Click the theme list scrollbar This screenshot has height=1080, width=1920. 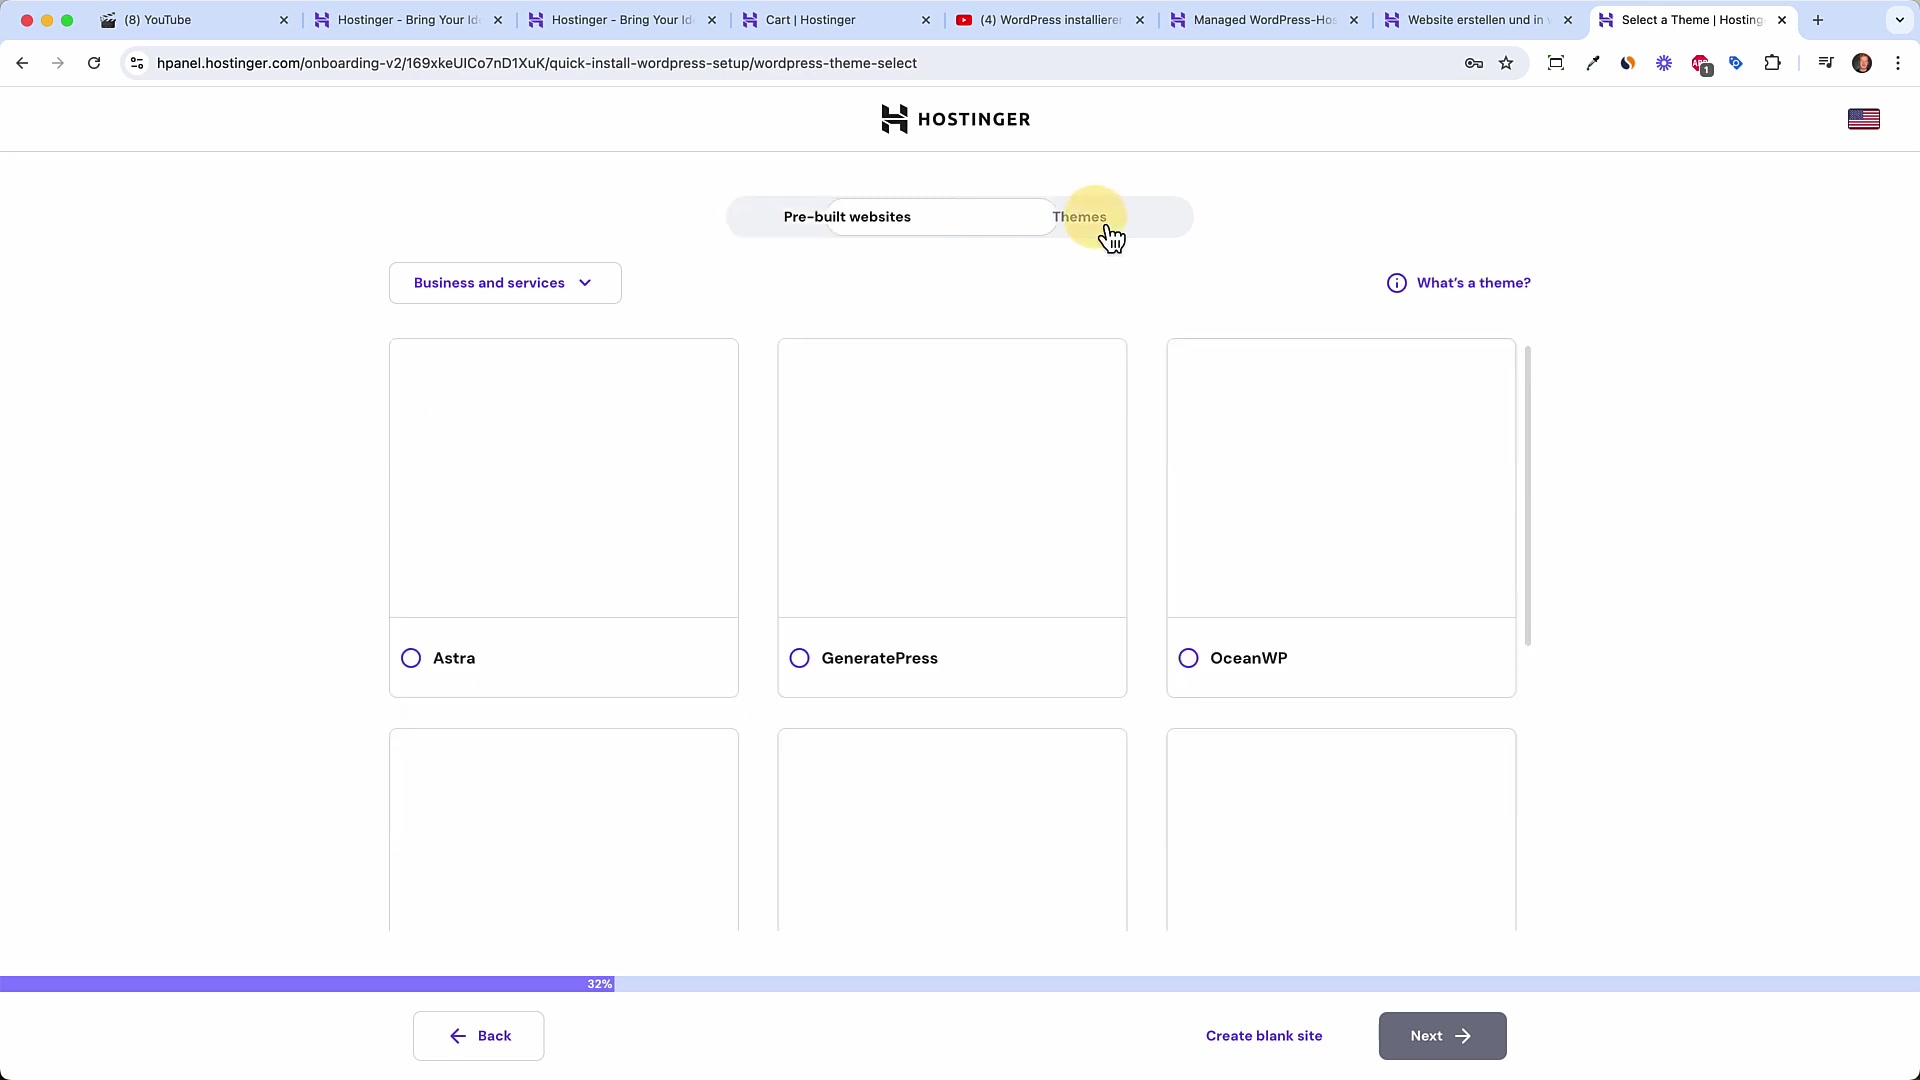(x=1528, y=496)
